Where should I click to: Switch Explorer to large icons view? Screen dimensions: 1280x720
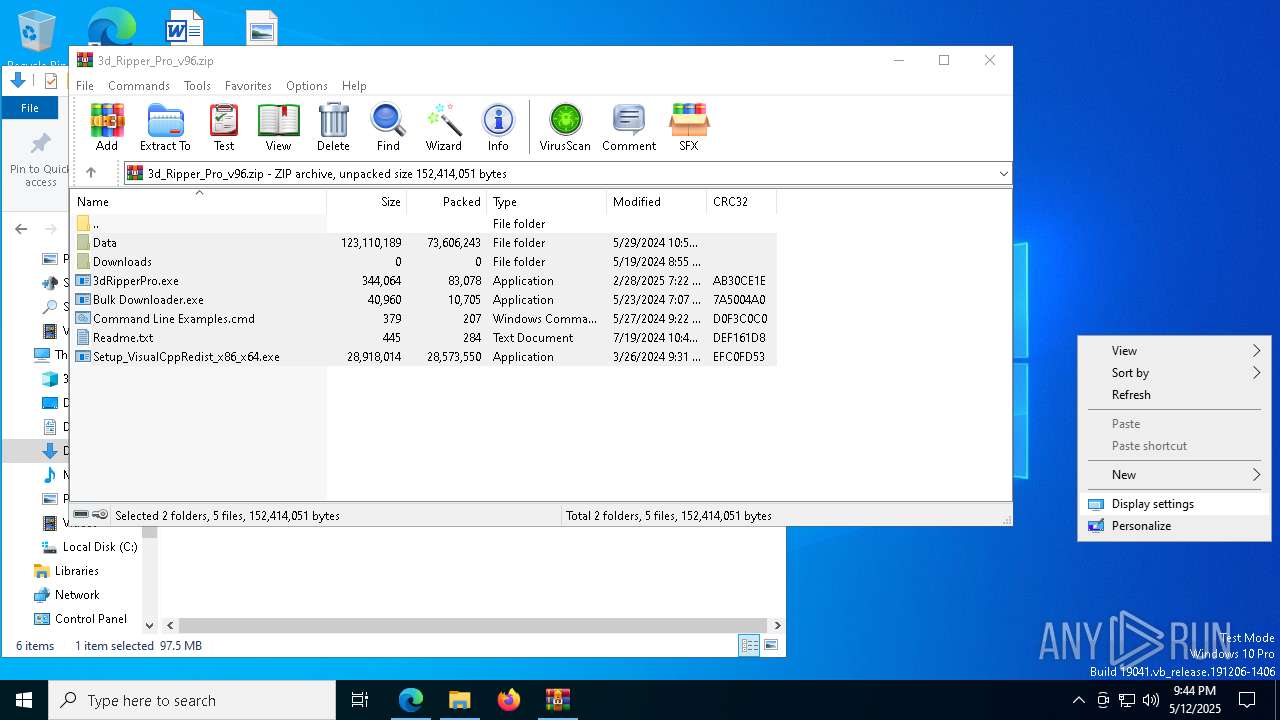[771, 646]
